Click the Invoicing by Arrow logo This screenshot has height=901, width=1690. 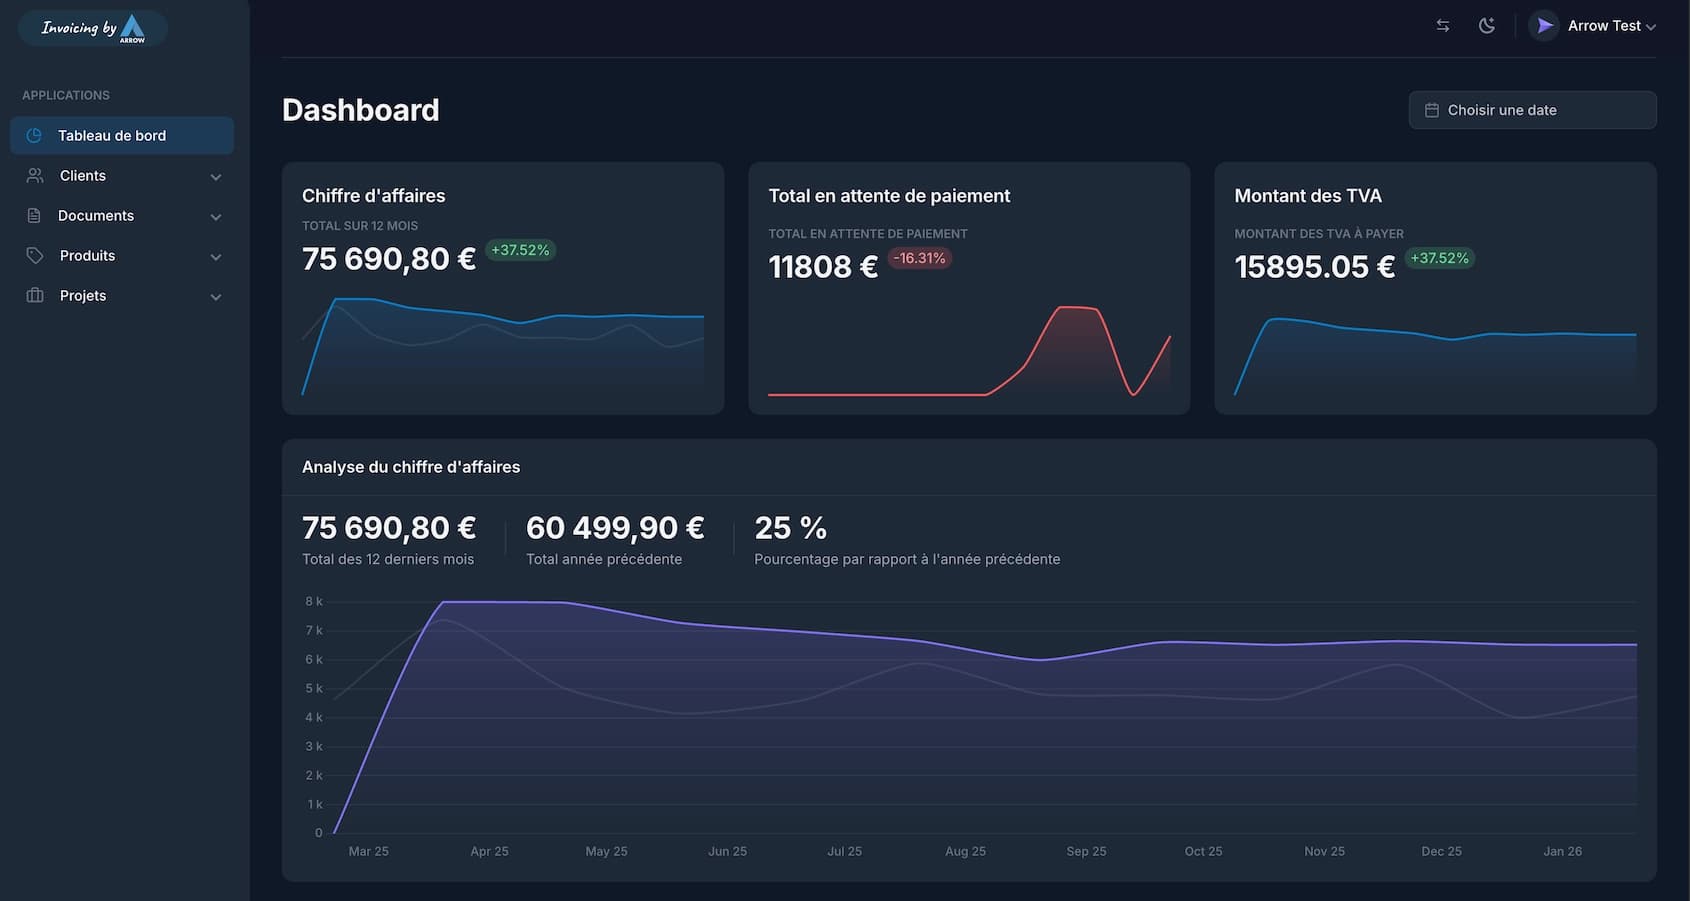92,28
